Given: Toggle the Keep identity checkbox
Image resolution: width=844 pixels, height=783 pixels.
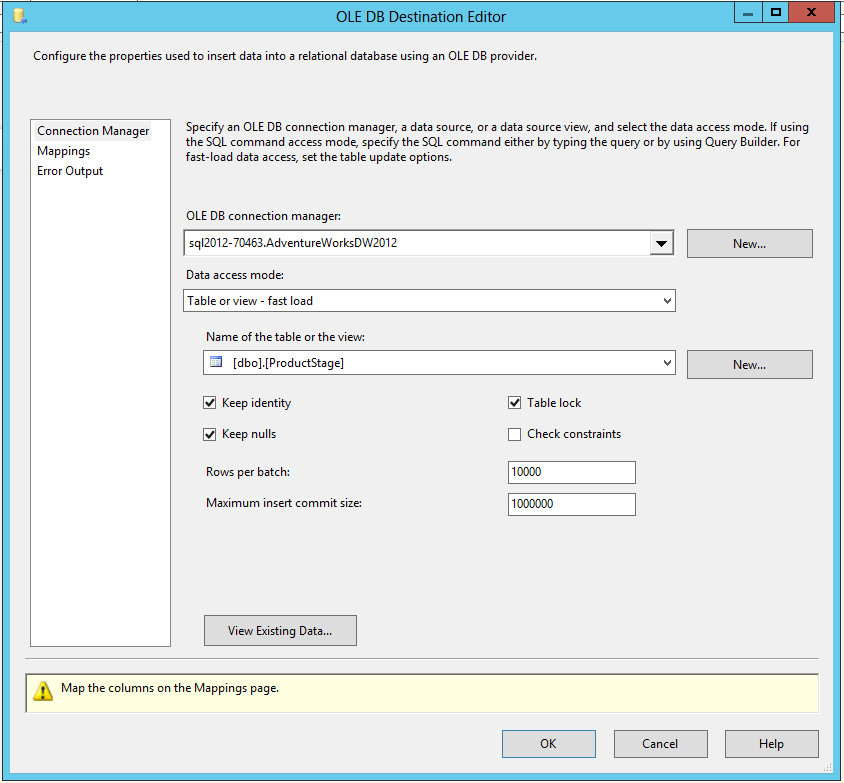Looking at the screenshot, I should pos(209,403).
